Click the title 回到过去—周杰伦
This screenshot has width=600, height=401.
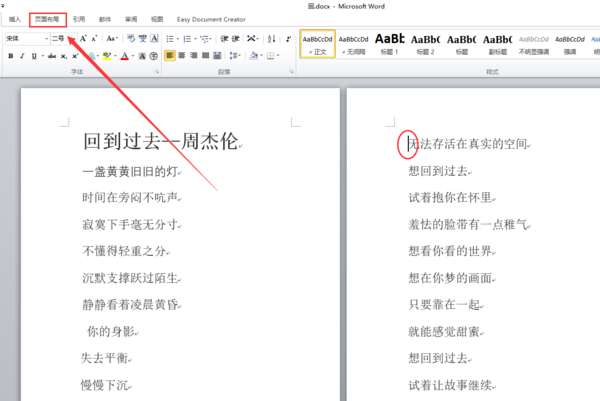click(x=161, y=141)
